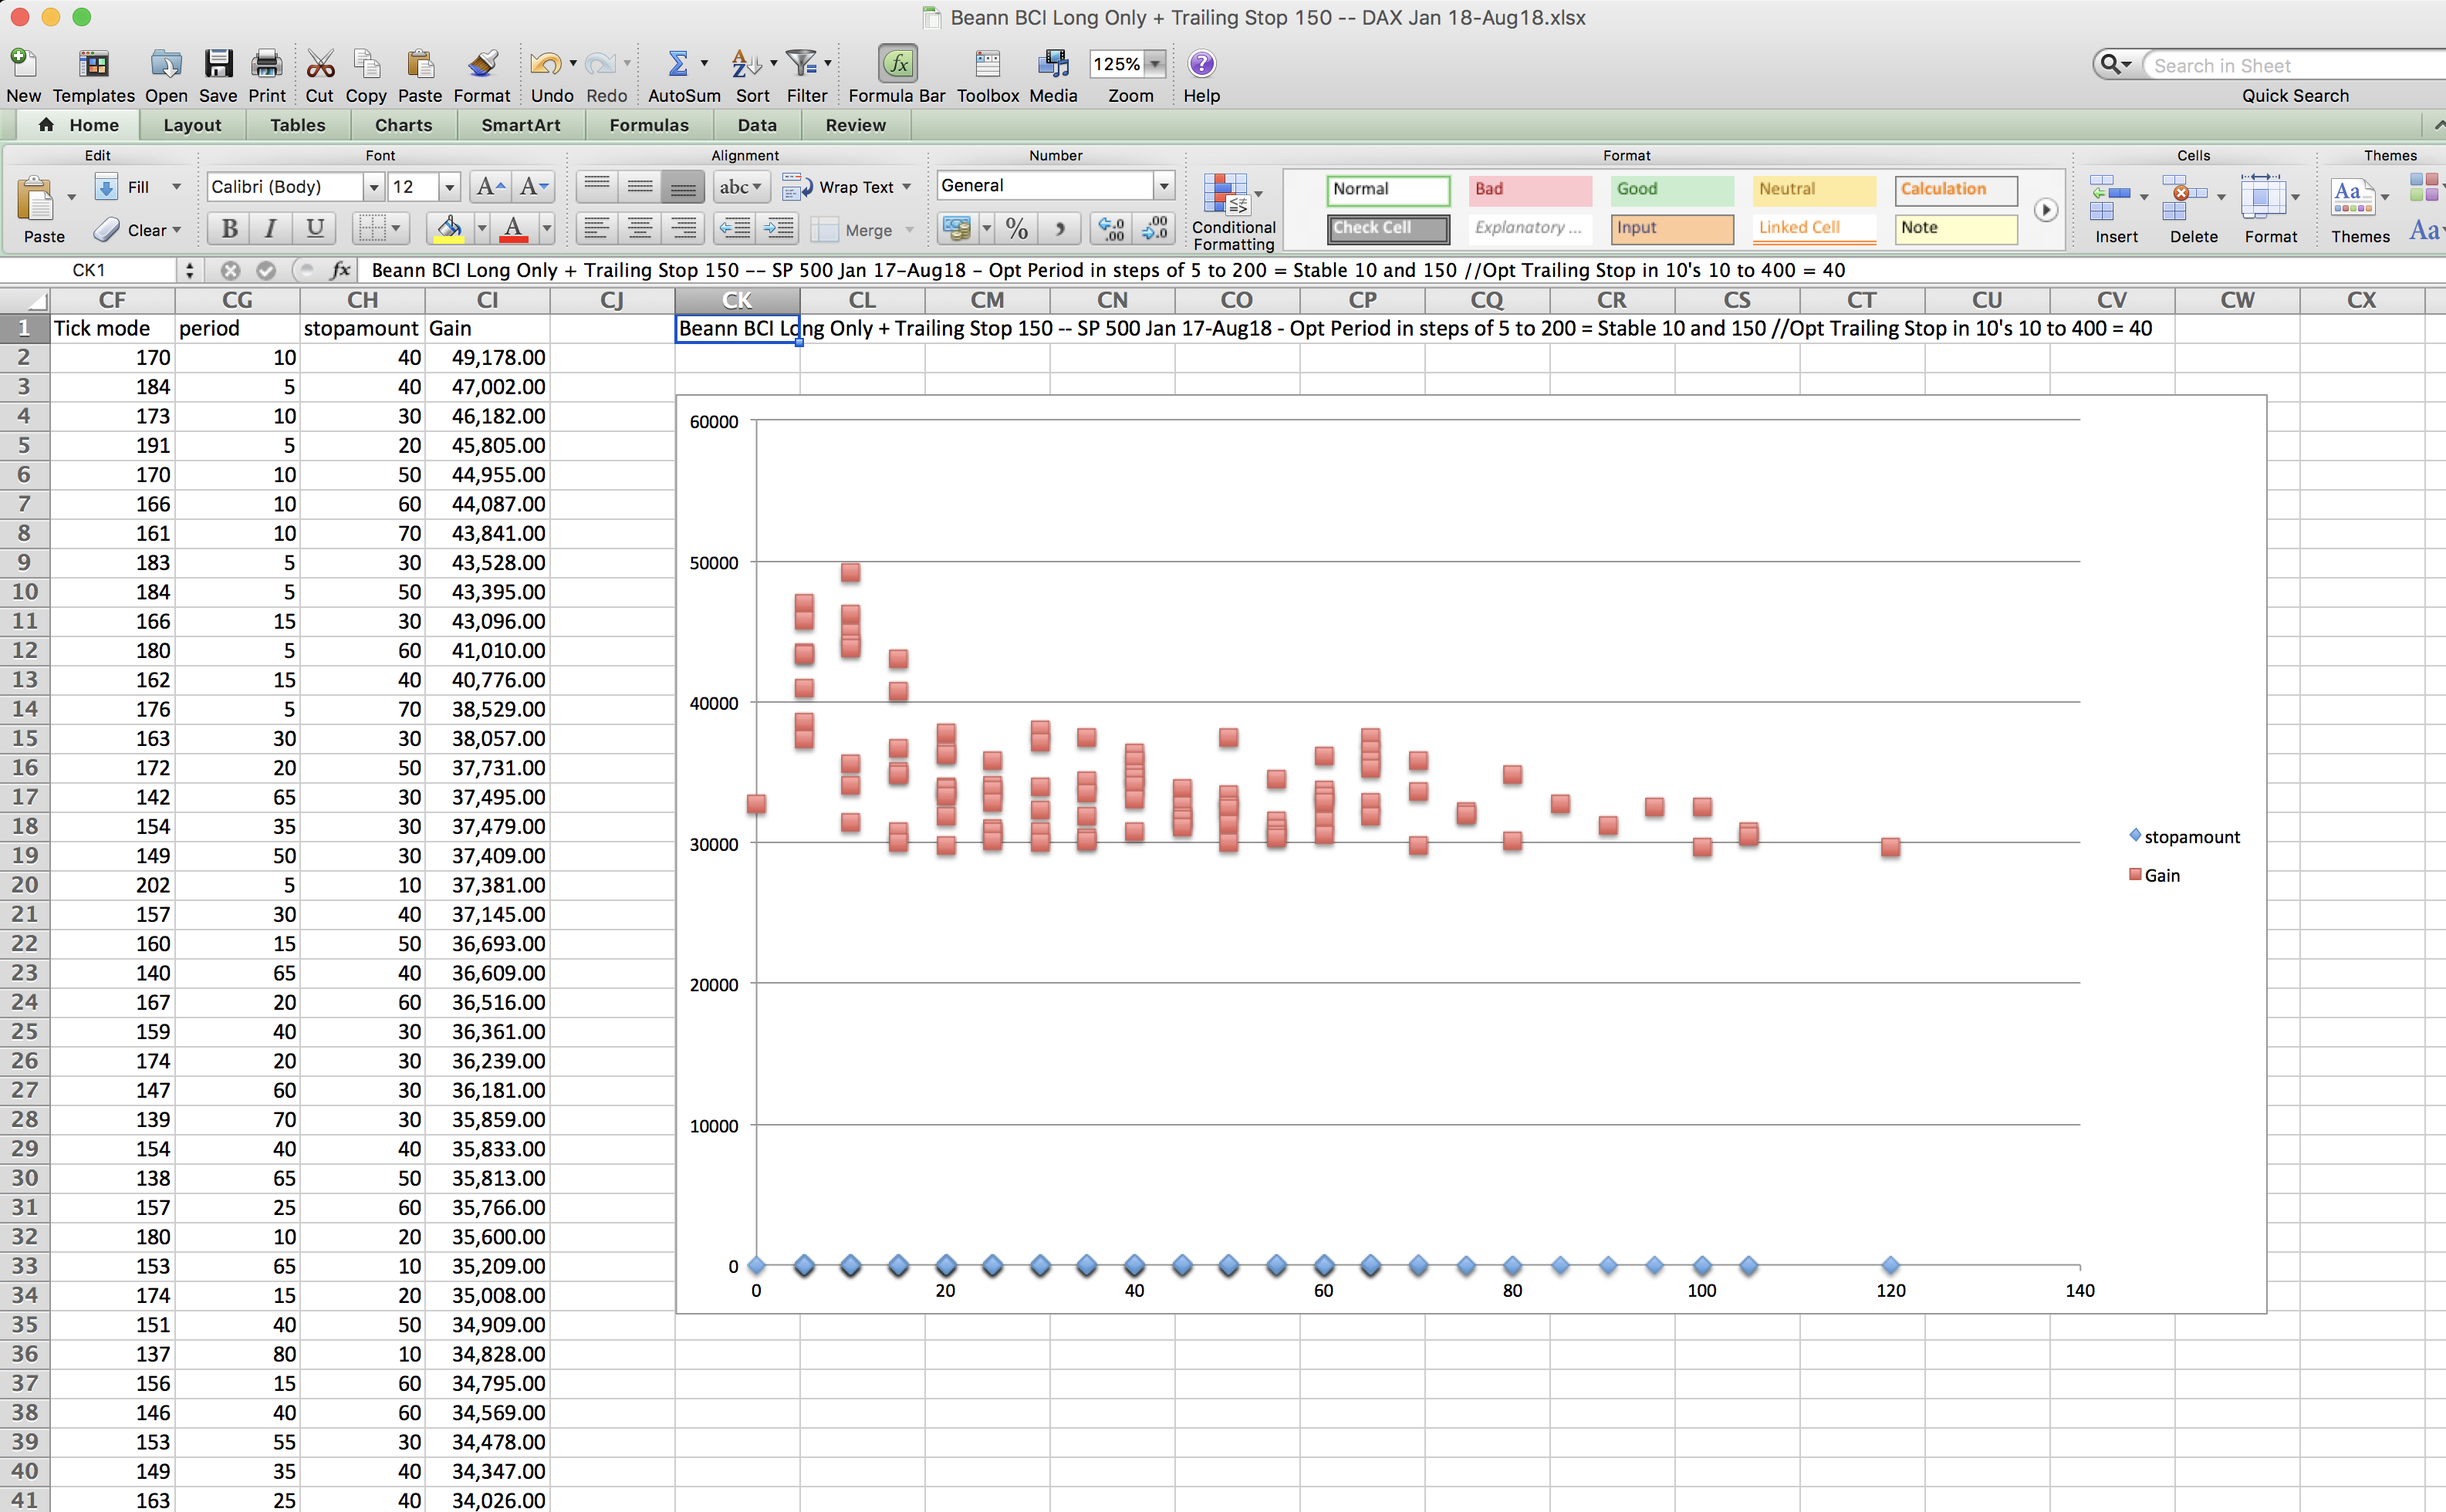
Task: Open the Toolbox panel icon
Action: tap(987, 64)
